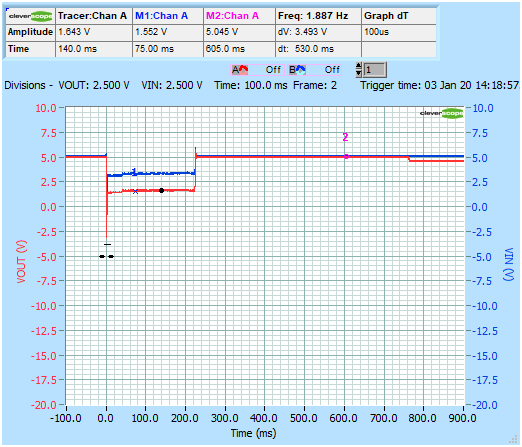The image size is (522, 447).
Task: Click the 'M2:Chan A' header cell
Action: click(239, 16)
